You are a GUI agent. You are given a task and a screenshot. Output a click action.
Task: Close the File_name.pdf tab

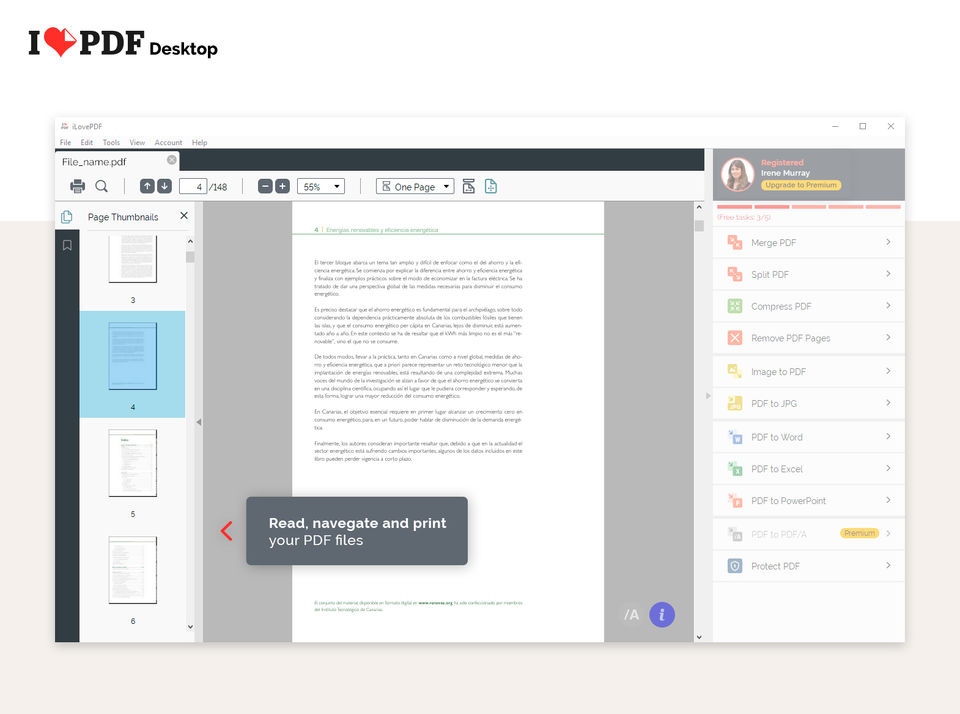[x=172, y=160]
